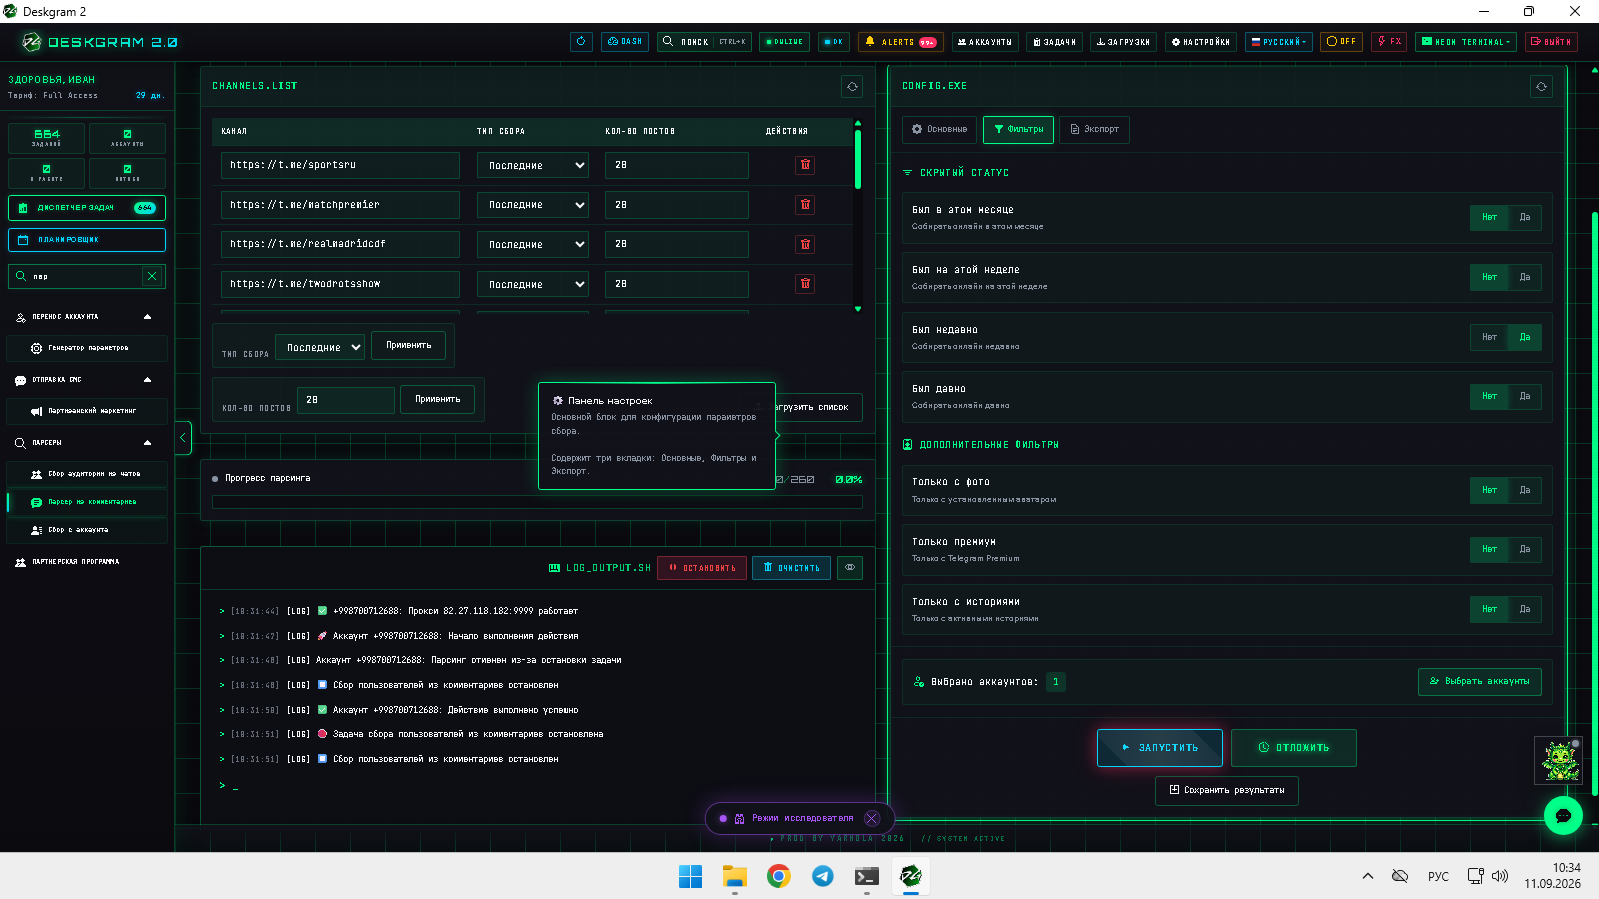Viewport: 1599px width, 899px height.
Task: Open Аккаунты in the top menu
Action: [985, 42]
